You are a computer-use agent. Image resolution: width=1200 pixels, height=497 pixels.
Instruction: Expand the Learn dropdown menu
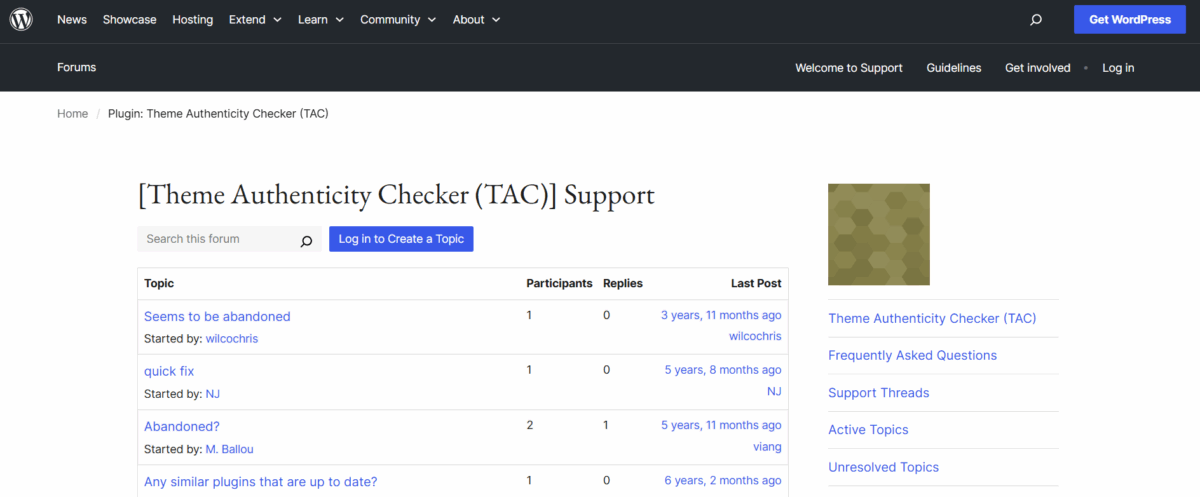(x=321, y=19)
